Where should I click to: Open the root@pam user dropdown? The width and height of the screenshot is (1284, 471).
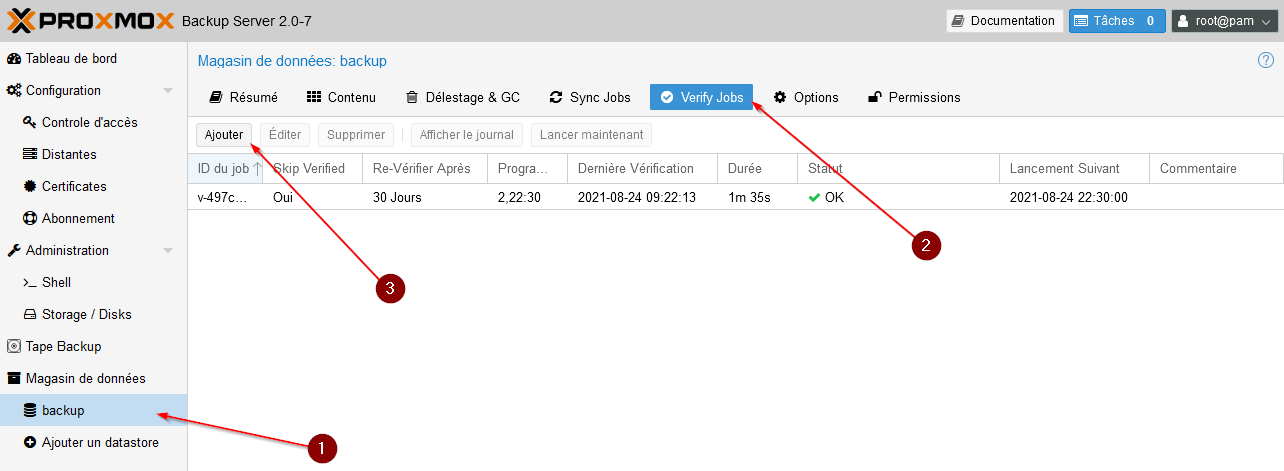1225,21
